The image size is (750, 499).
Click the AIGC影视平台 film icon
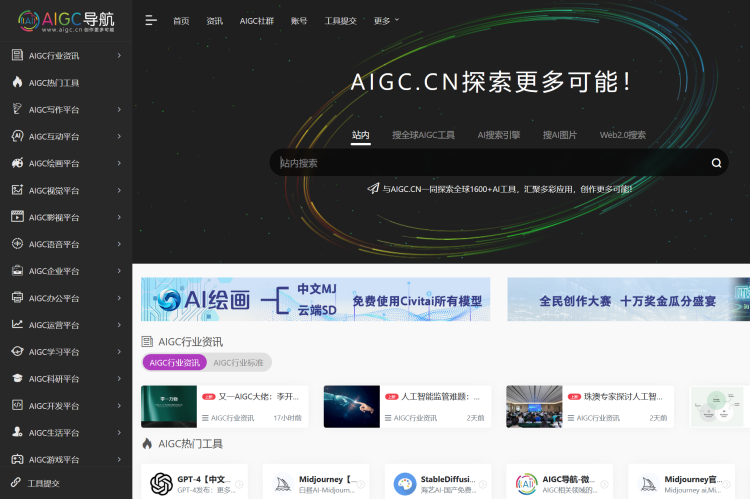tap(17, 217)
